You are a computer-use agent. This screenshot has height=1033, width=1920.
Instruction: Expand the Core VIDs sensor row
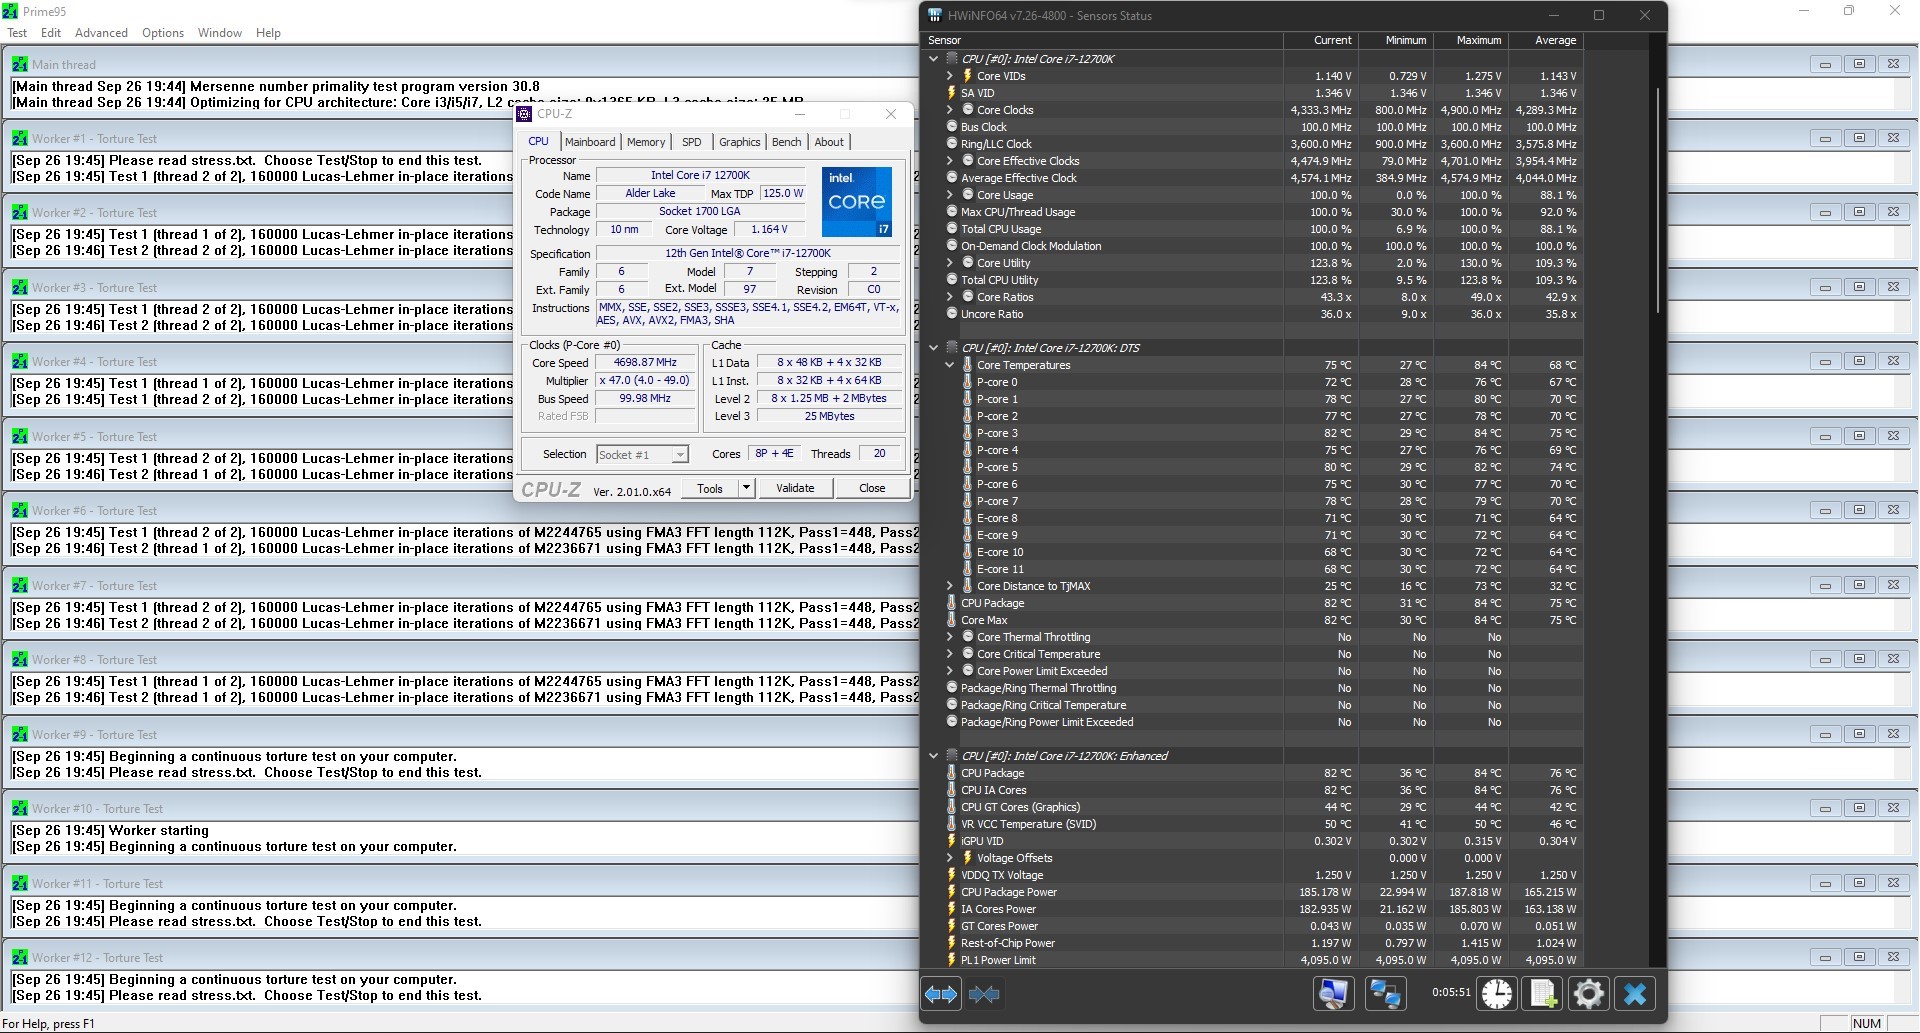coord(950,76)
